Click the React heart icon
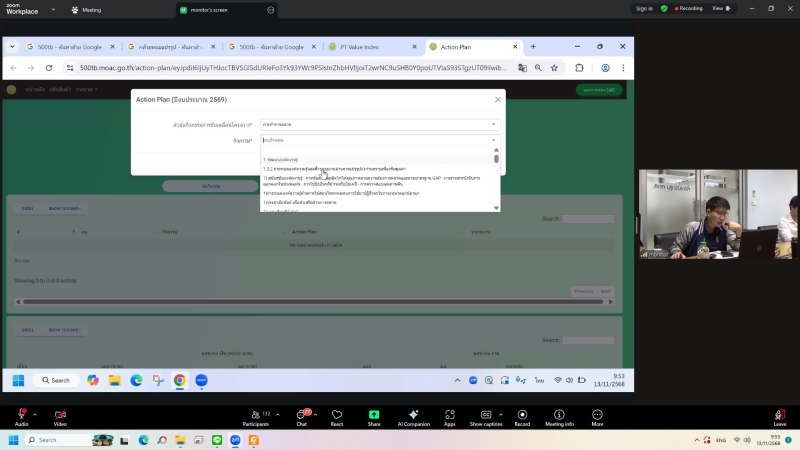Viewport: 800px width, 450px height. pos(337,414)
